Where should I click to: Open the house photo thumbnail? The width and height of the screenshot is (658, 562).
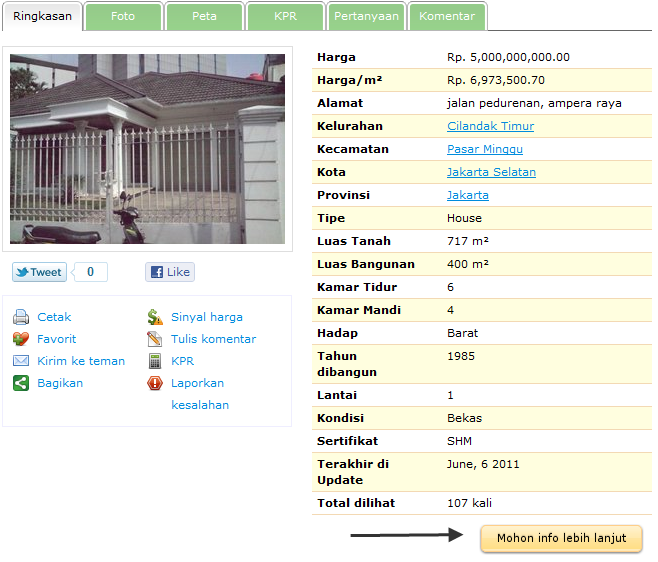(x=147, y=149)
